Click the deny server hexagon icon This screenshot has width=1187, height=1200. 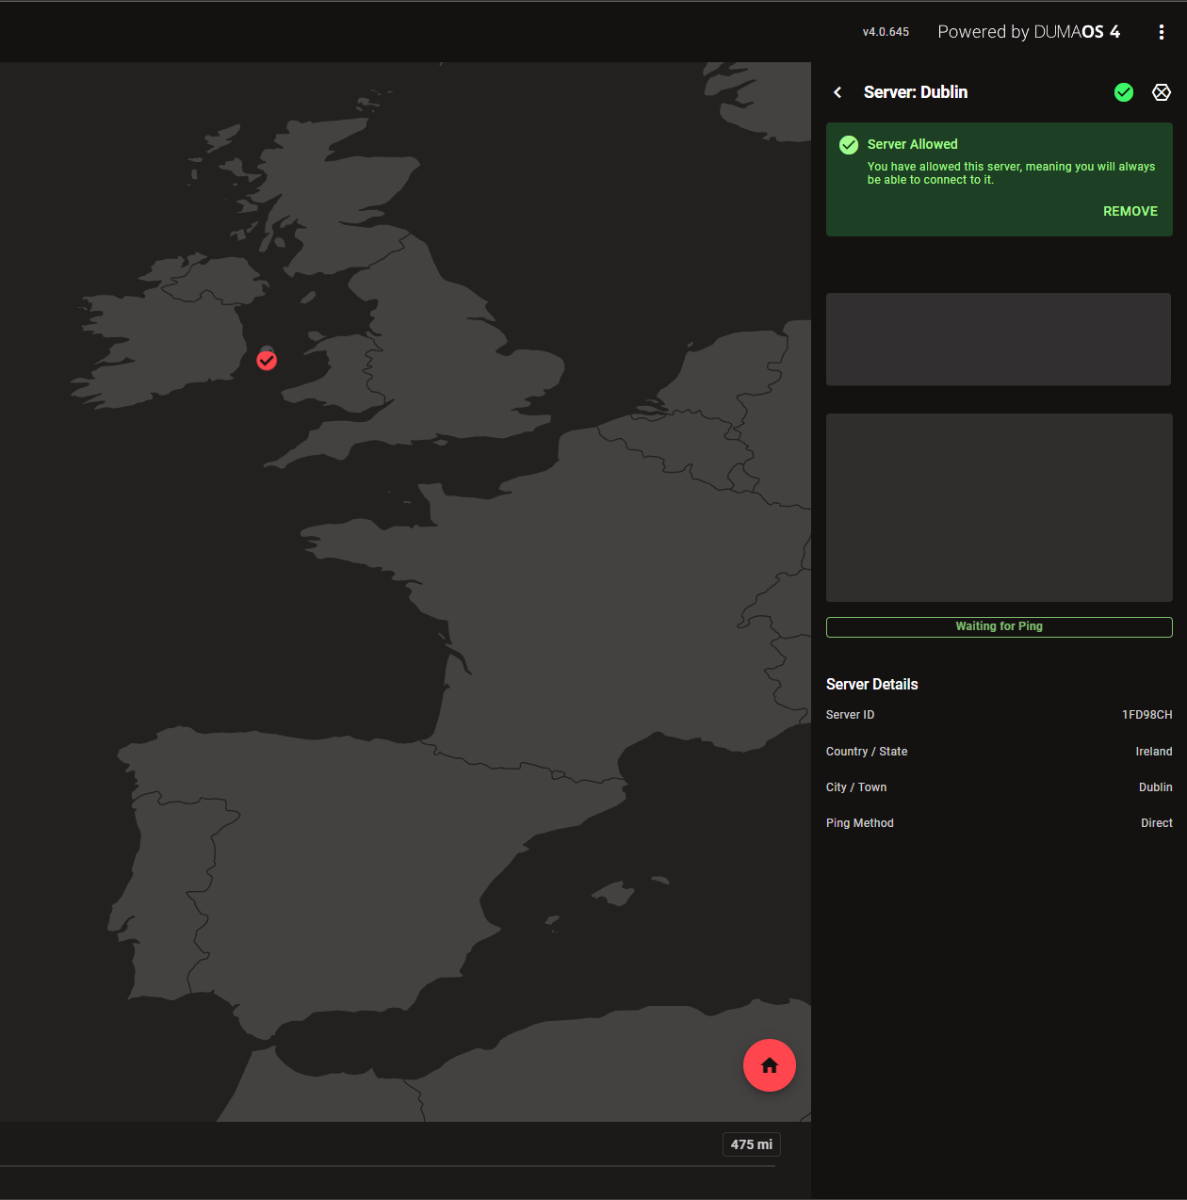[x=1161, y=92]
